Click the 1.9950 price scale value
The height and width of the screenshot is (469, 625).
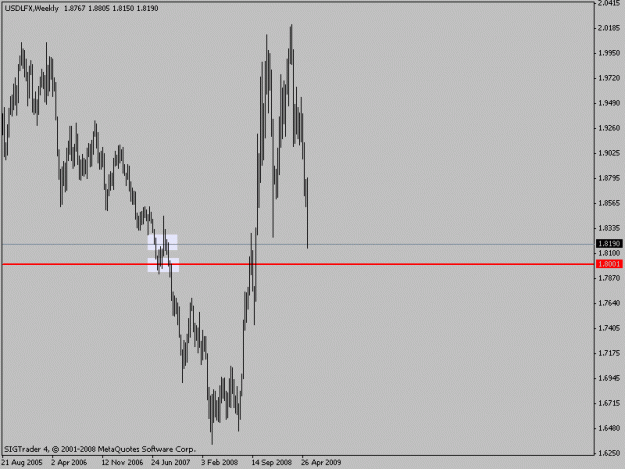pos(609,53)
